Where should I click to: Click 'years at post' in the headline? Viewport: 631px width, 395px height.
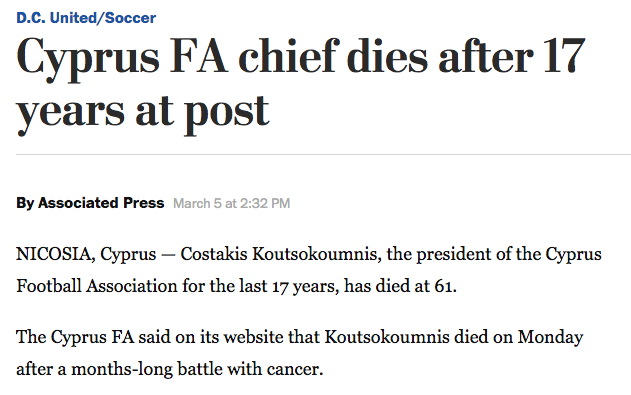coord(142,113)
